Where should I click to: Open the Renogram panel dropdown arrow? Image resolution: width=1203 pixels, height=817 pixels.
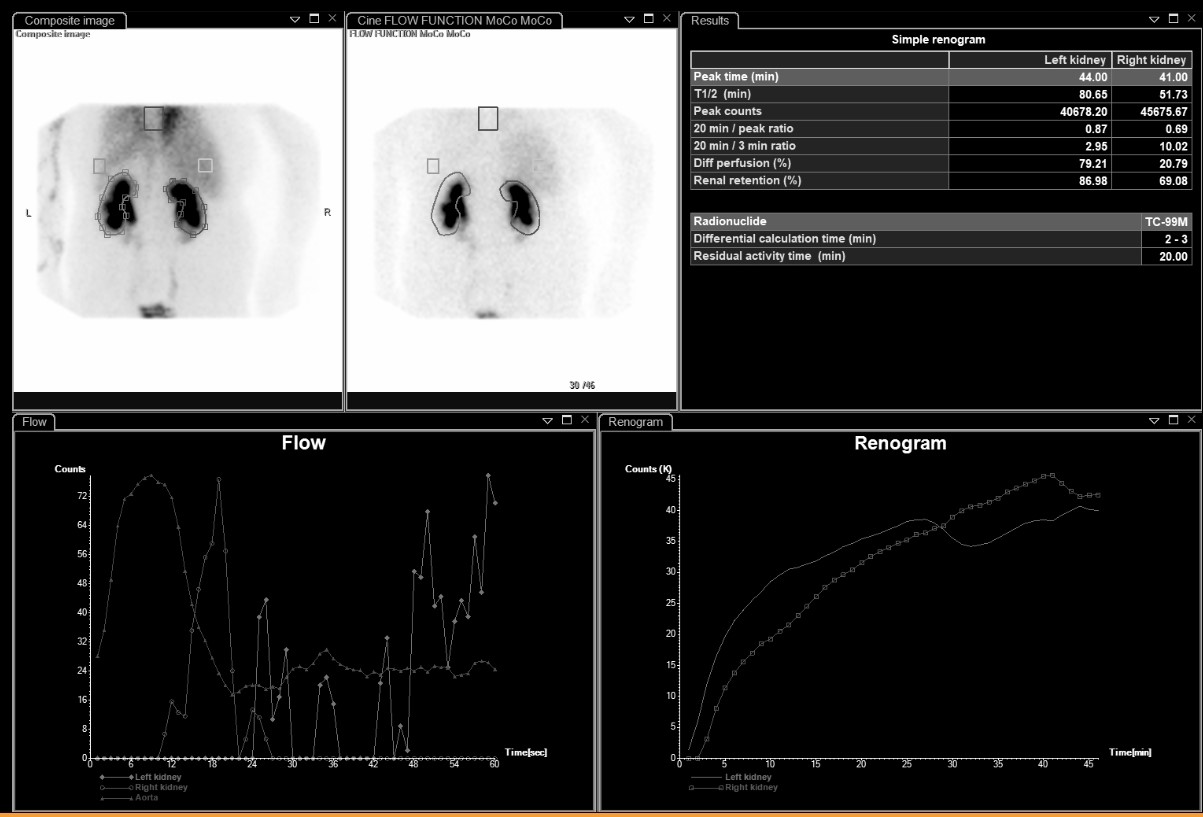(x=1156, y=421)
